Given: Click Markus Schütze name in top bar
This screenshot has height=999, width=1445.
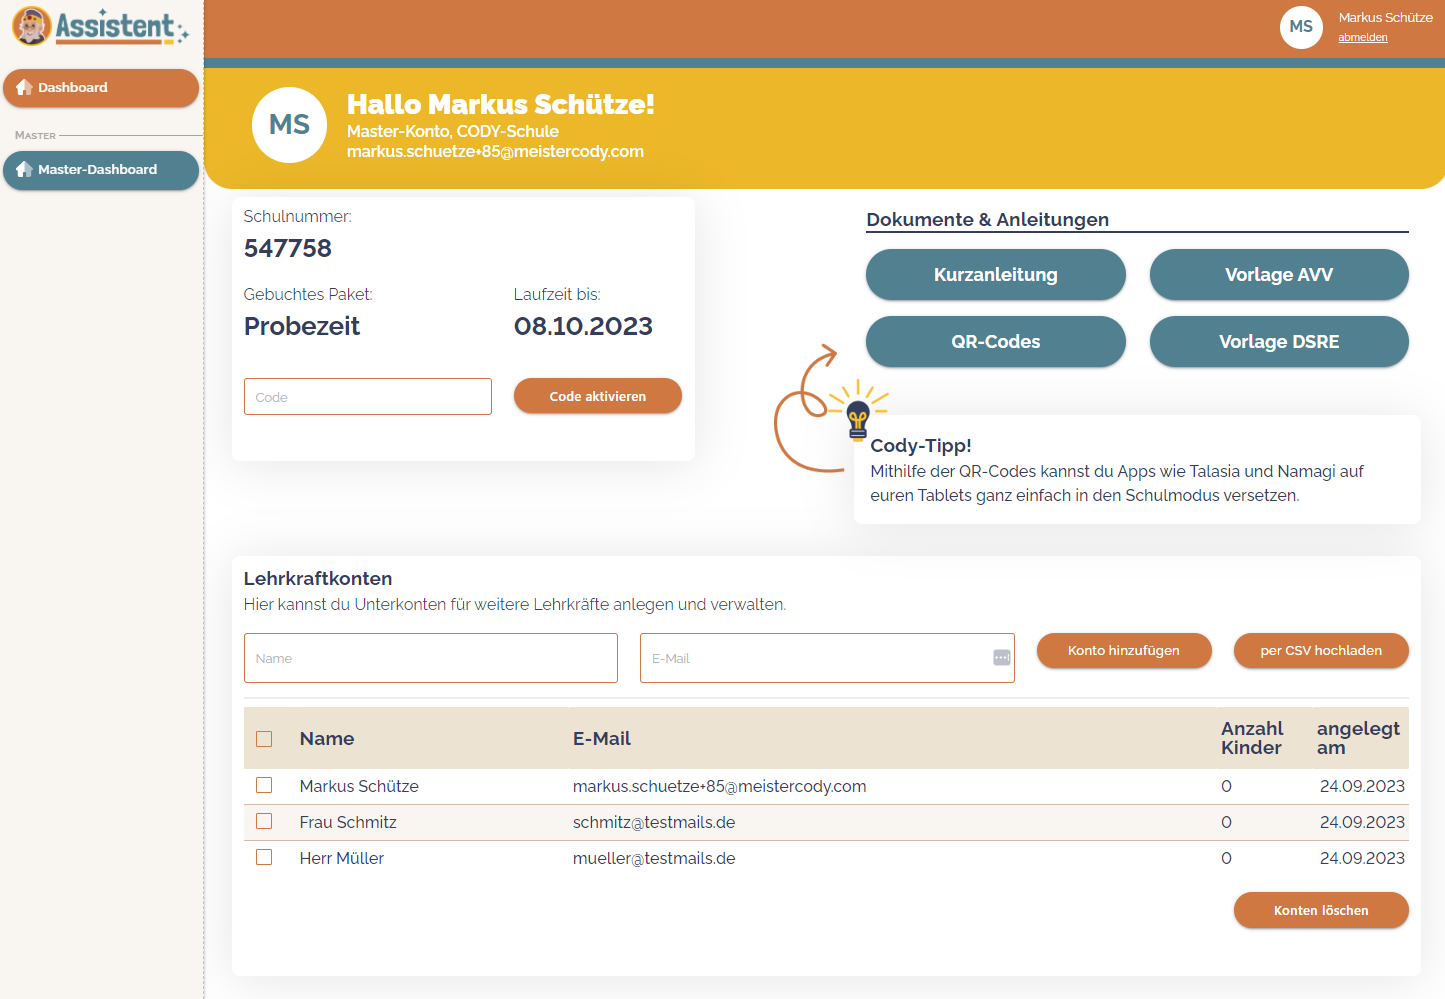Looking at the screenshot, I should coord(1386,18).
